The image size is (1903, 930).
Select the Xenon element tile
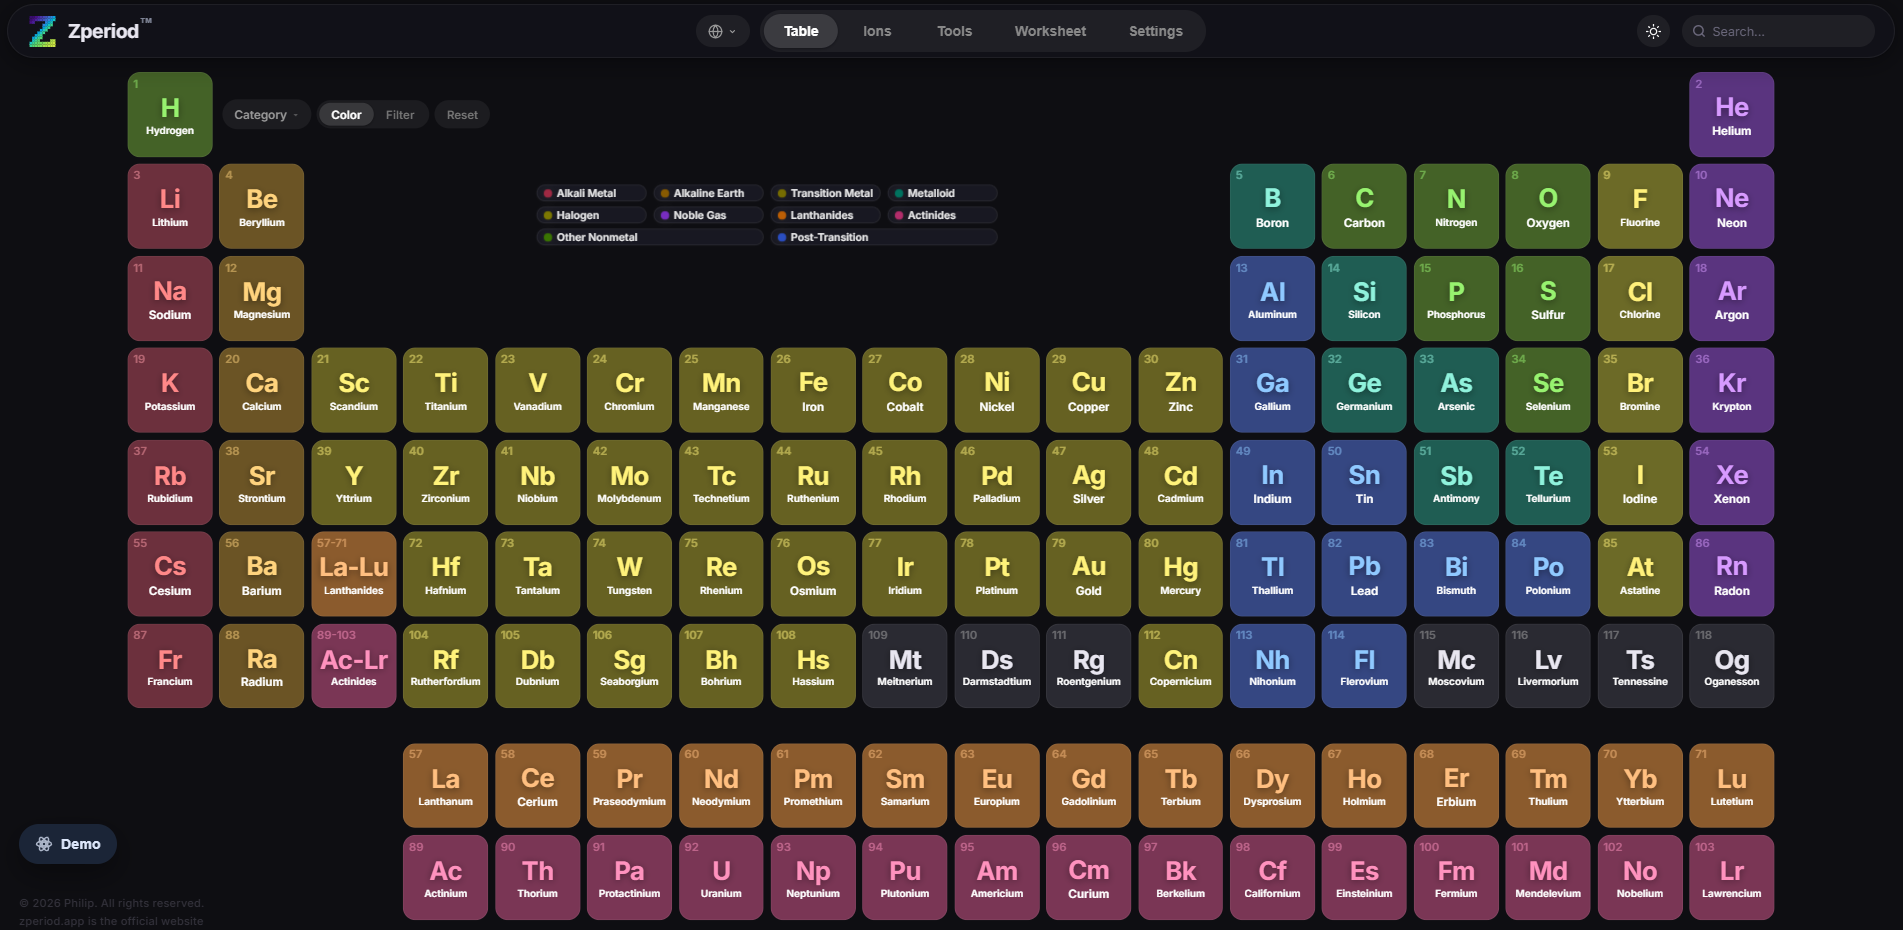point(1732,482)
